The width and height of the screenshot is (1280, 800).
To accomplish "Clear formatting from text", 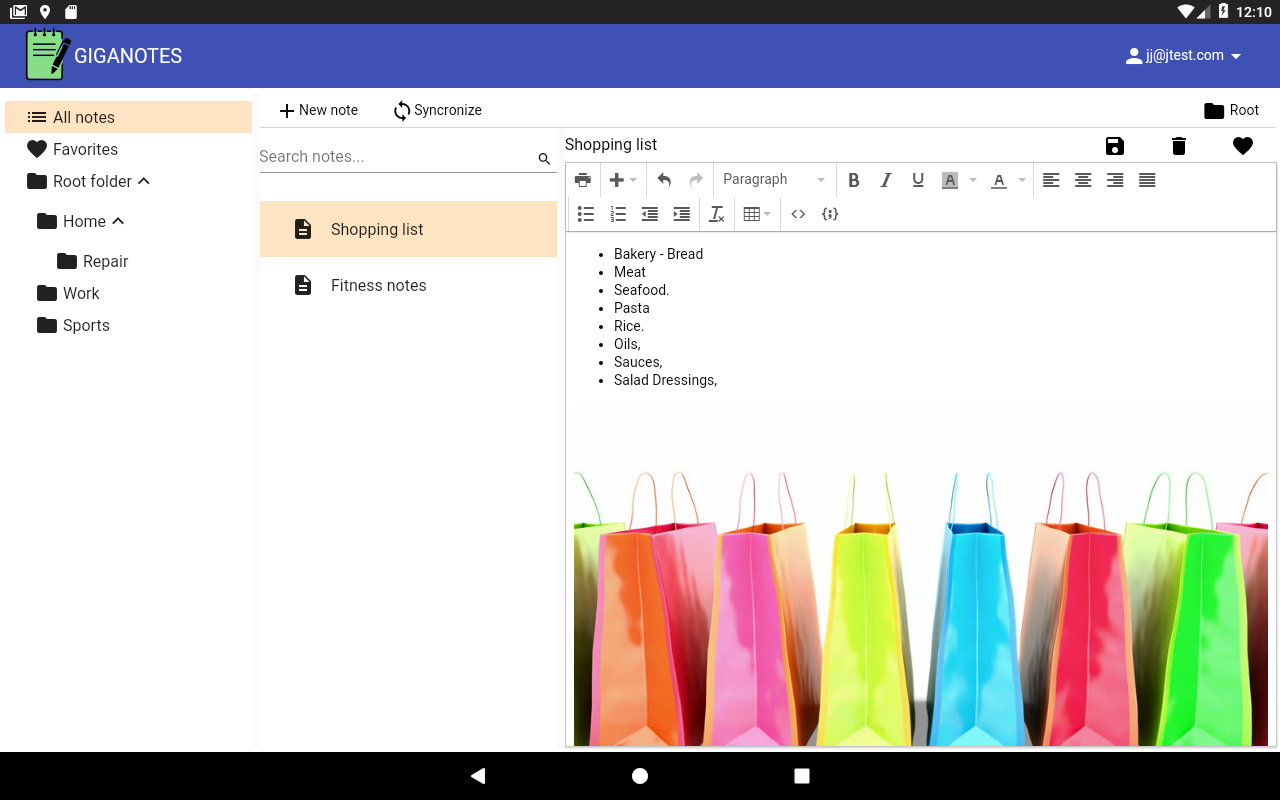I will click(x=716, y=214).
